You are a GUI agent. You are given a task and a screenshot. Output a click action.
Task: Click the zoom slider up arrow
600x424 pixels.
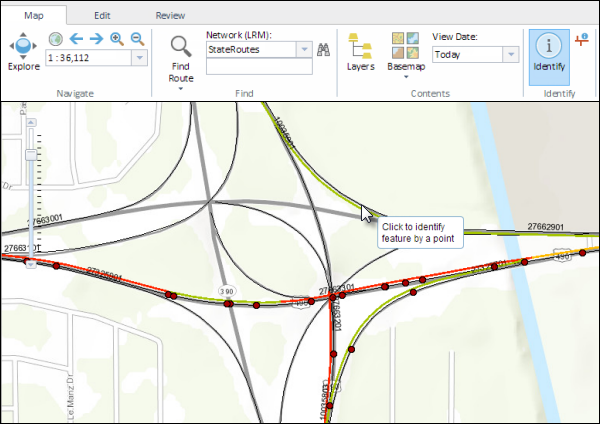(x=30, y=114)
